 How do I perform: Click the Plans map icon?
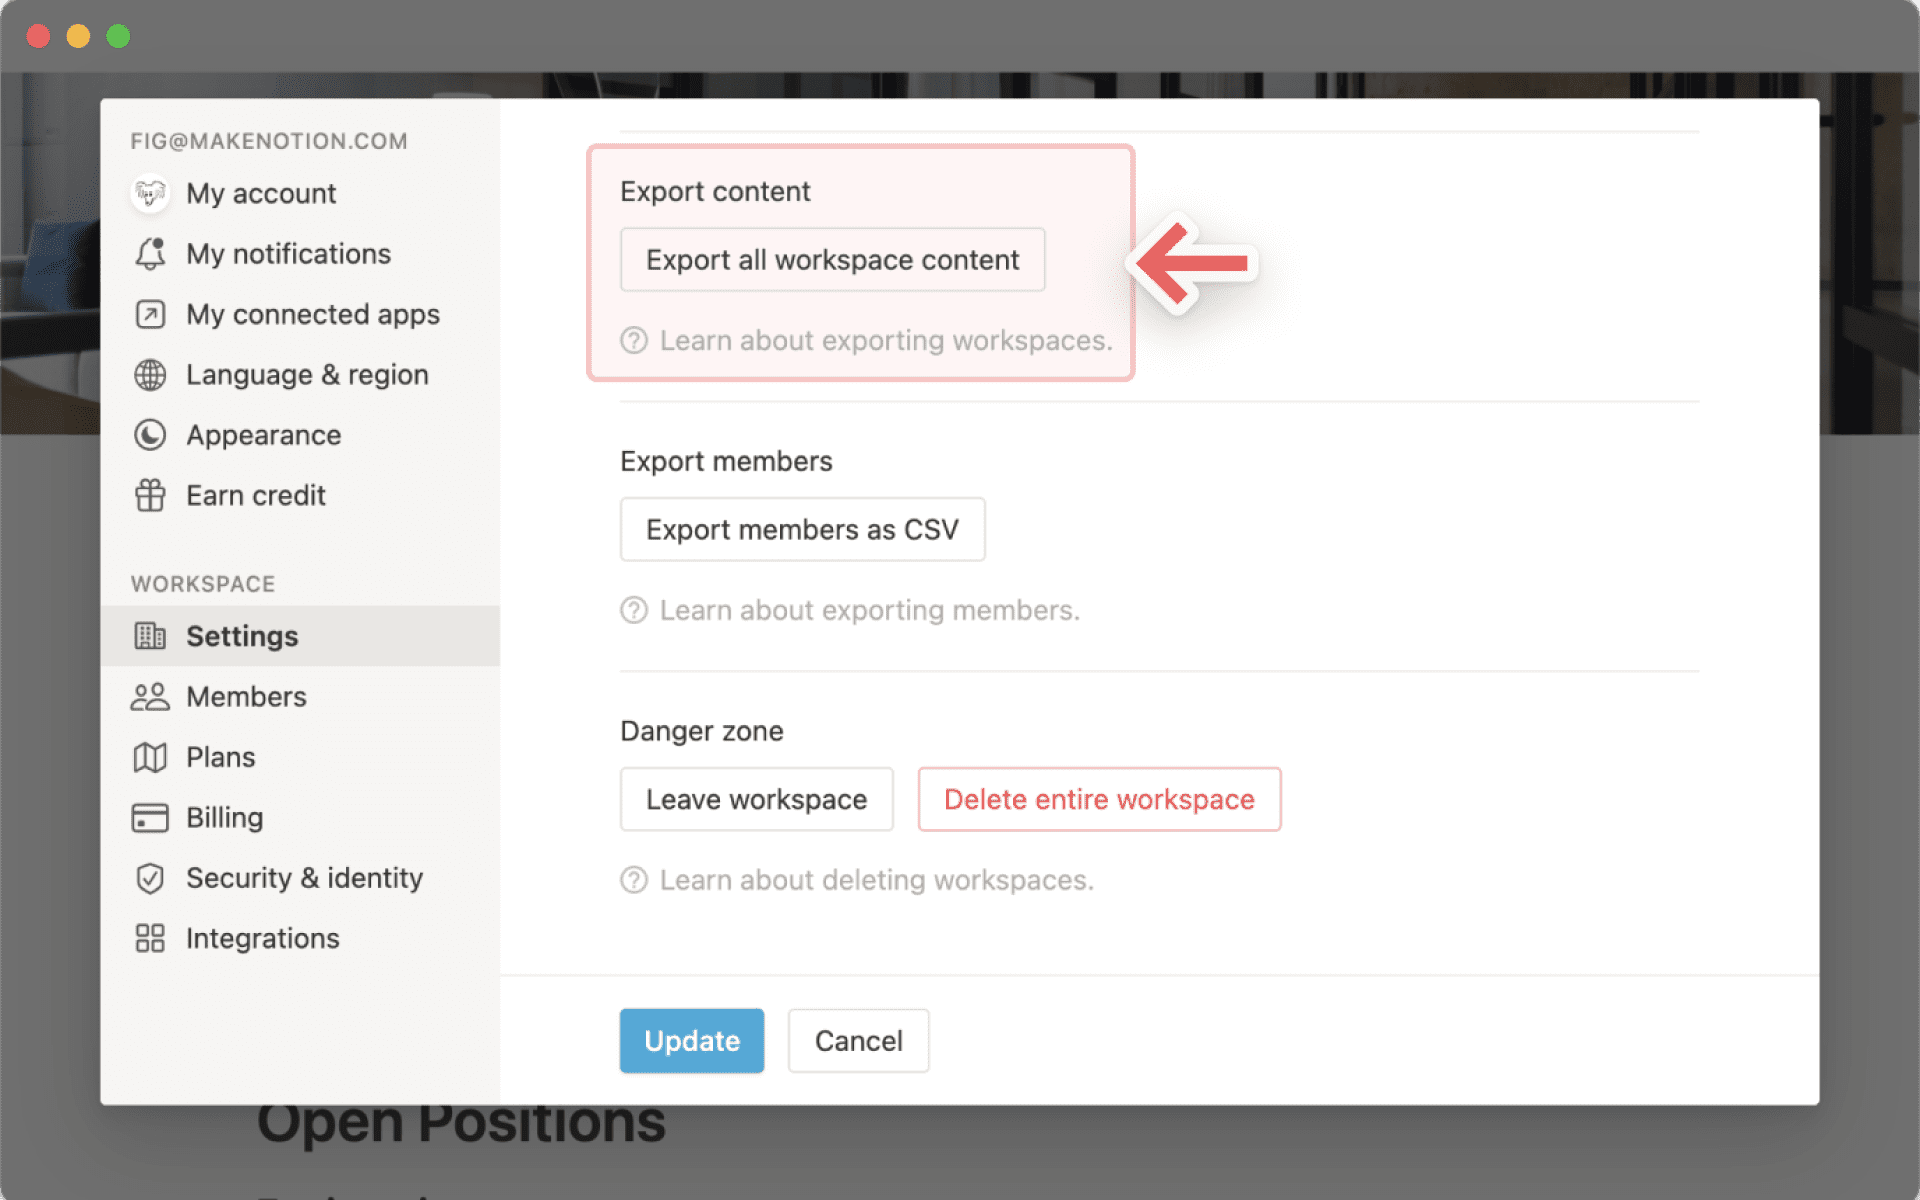click(x=150, y=757)
